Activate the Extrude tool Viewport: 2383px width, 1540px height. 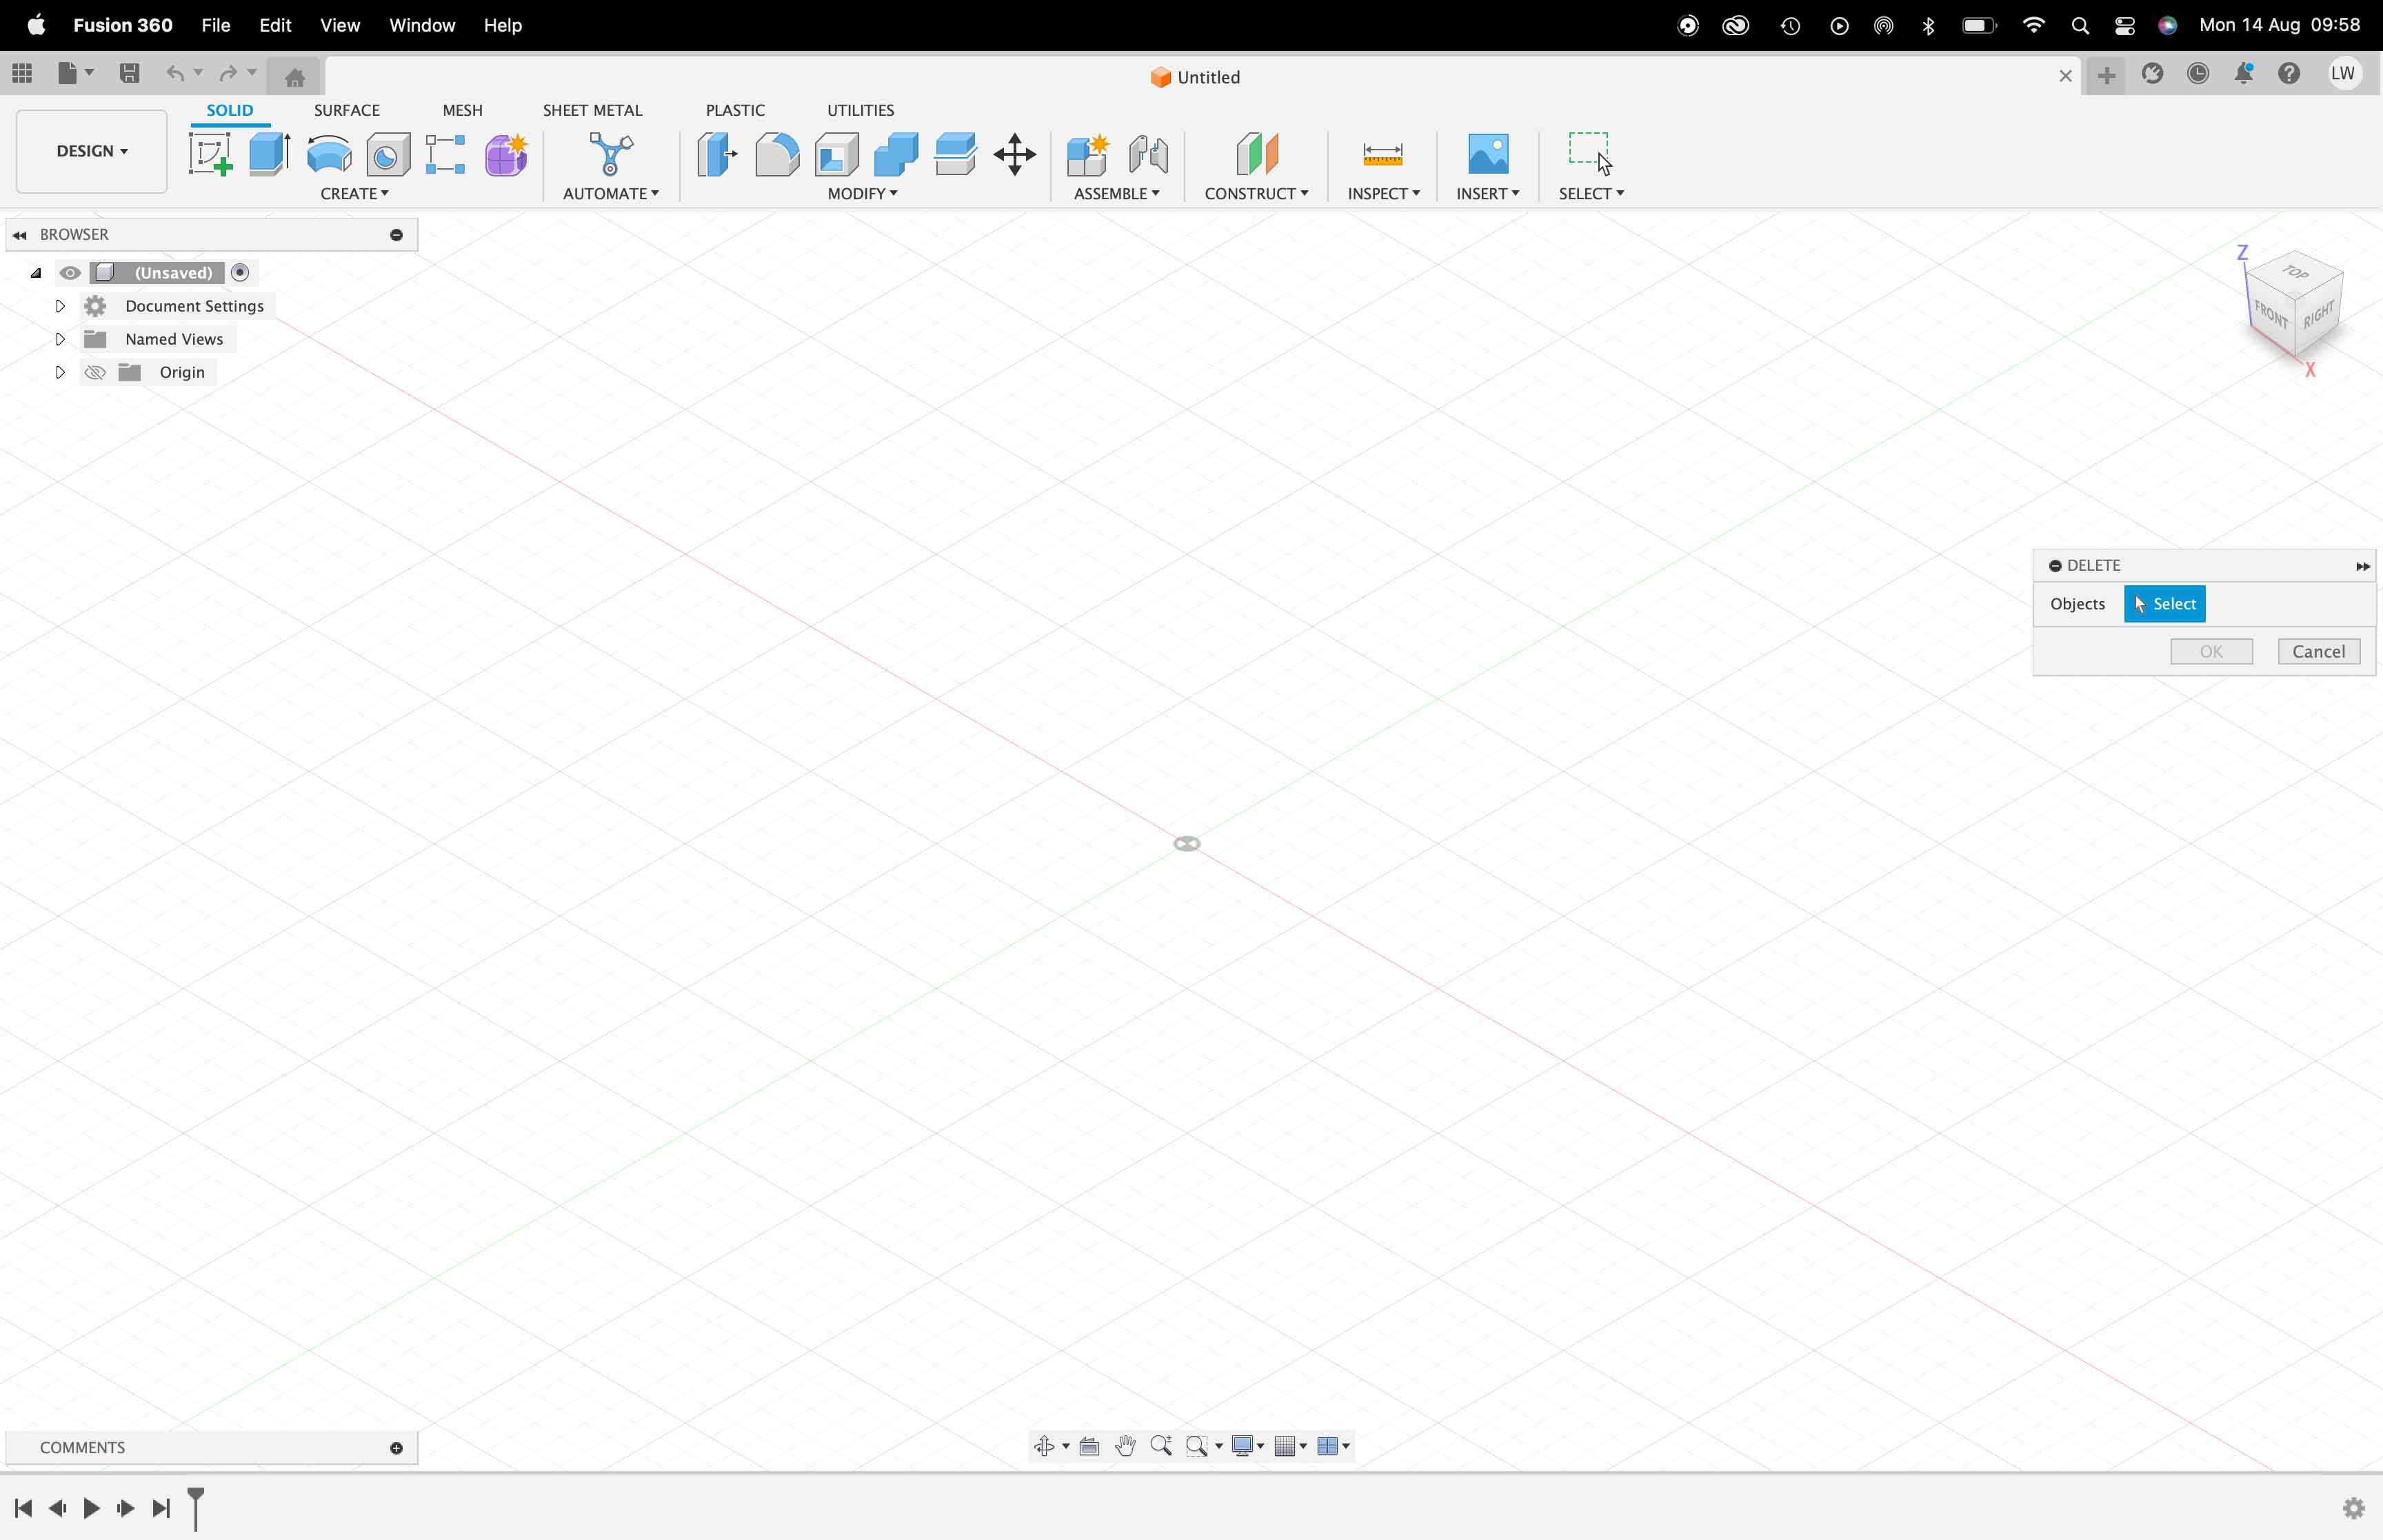(x=269, y=154)
